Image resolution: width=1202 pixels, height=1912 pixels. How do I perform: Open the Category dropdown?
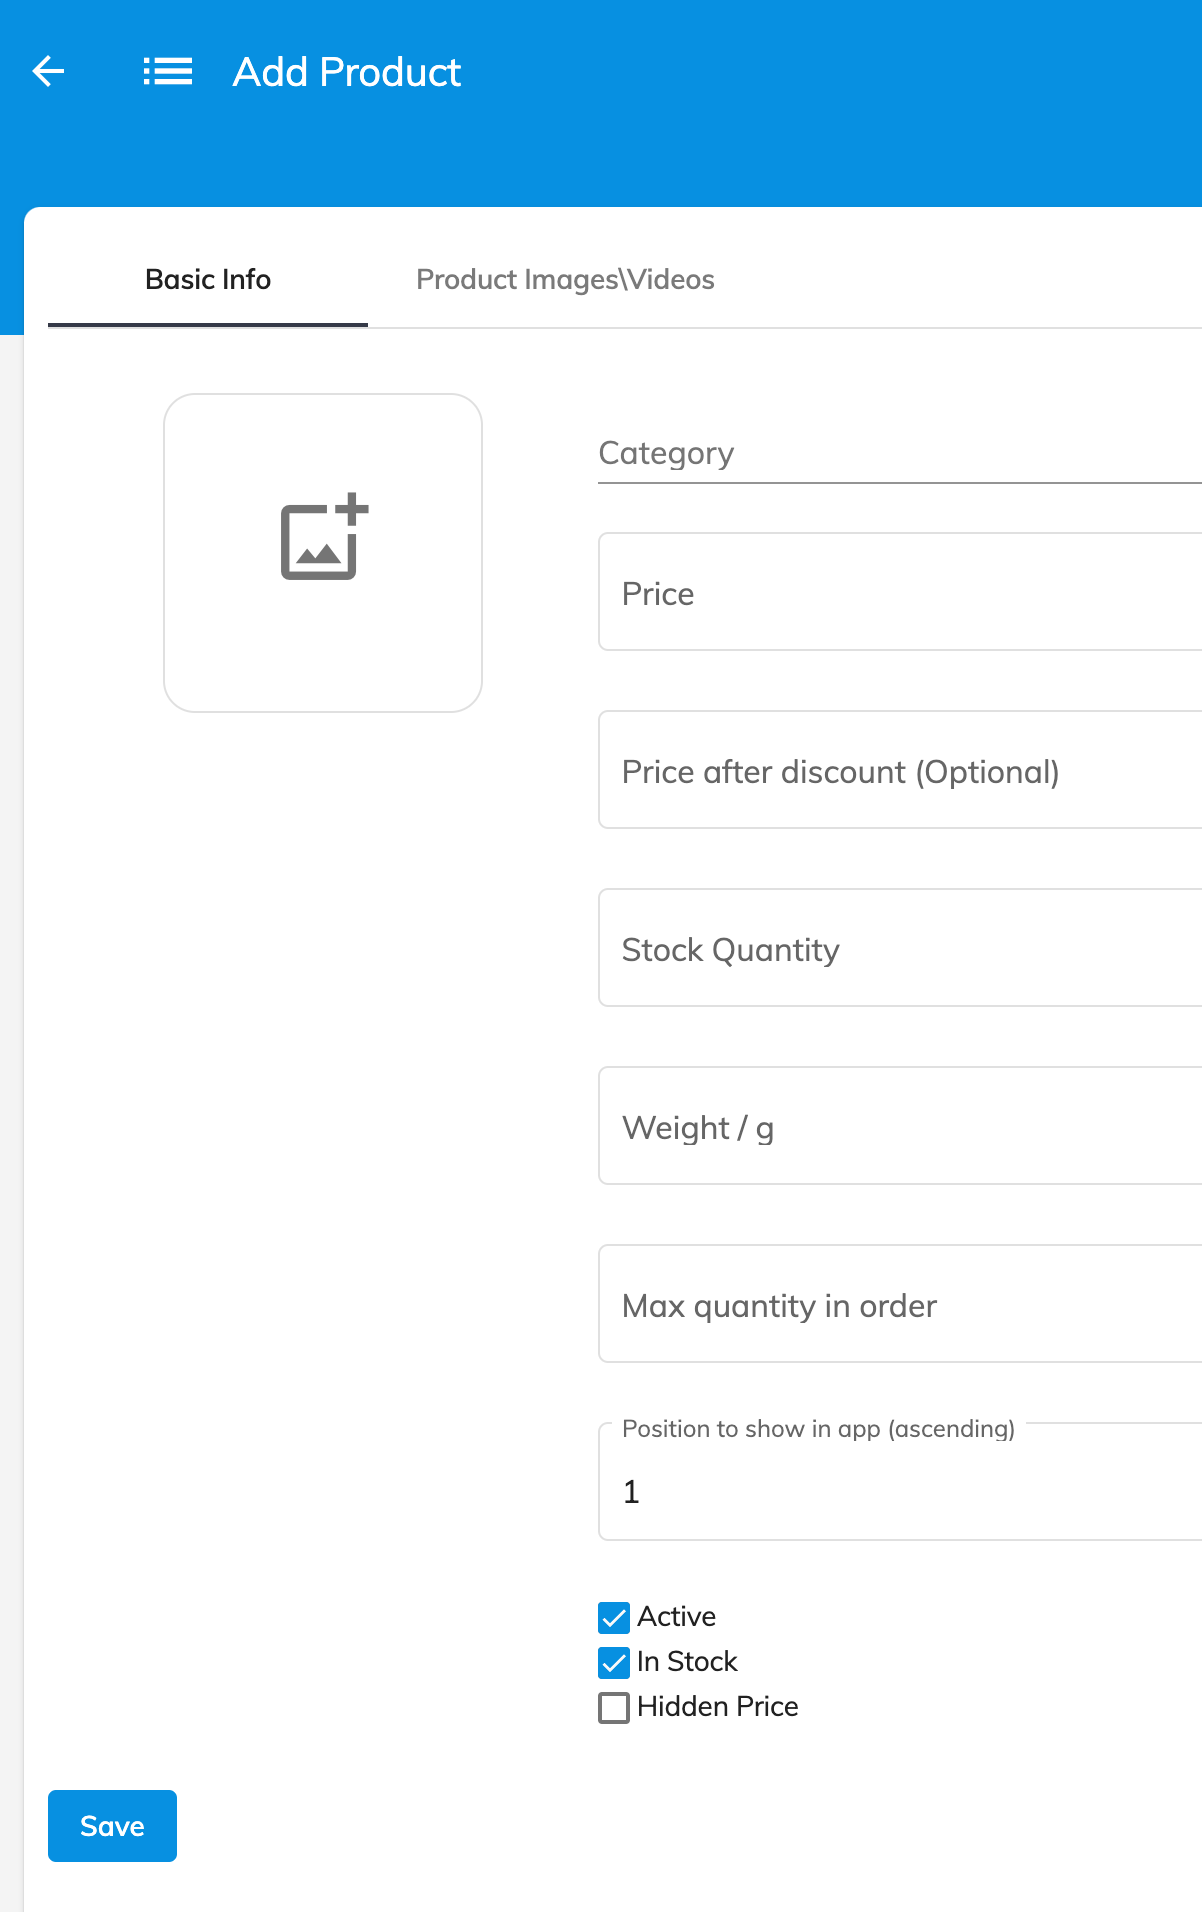pyautogui.click(x=900, y=455)
